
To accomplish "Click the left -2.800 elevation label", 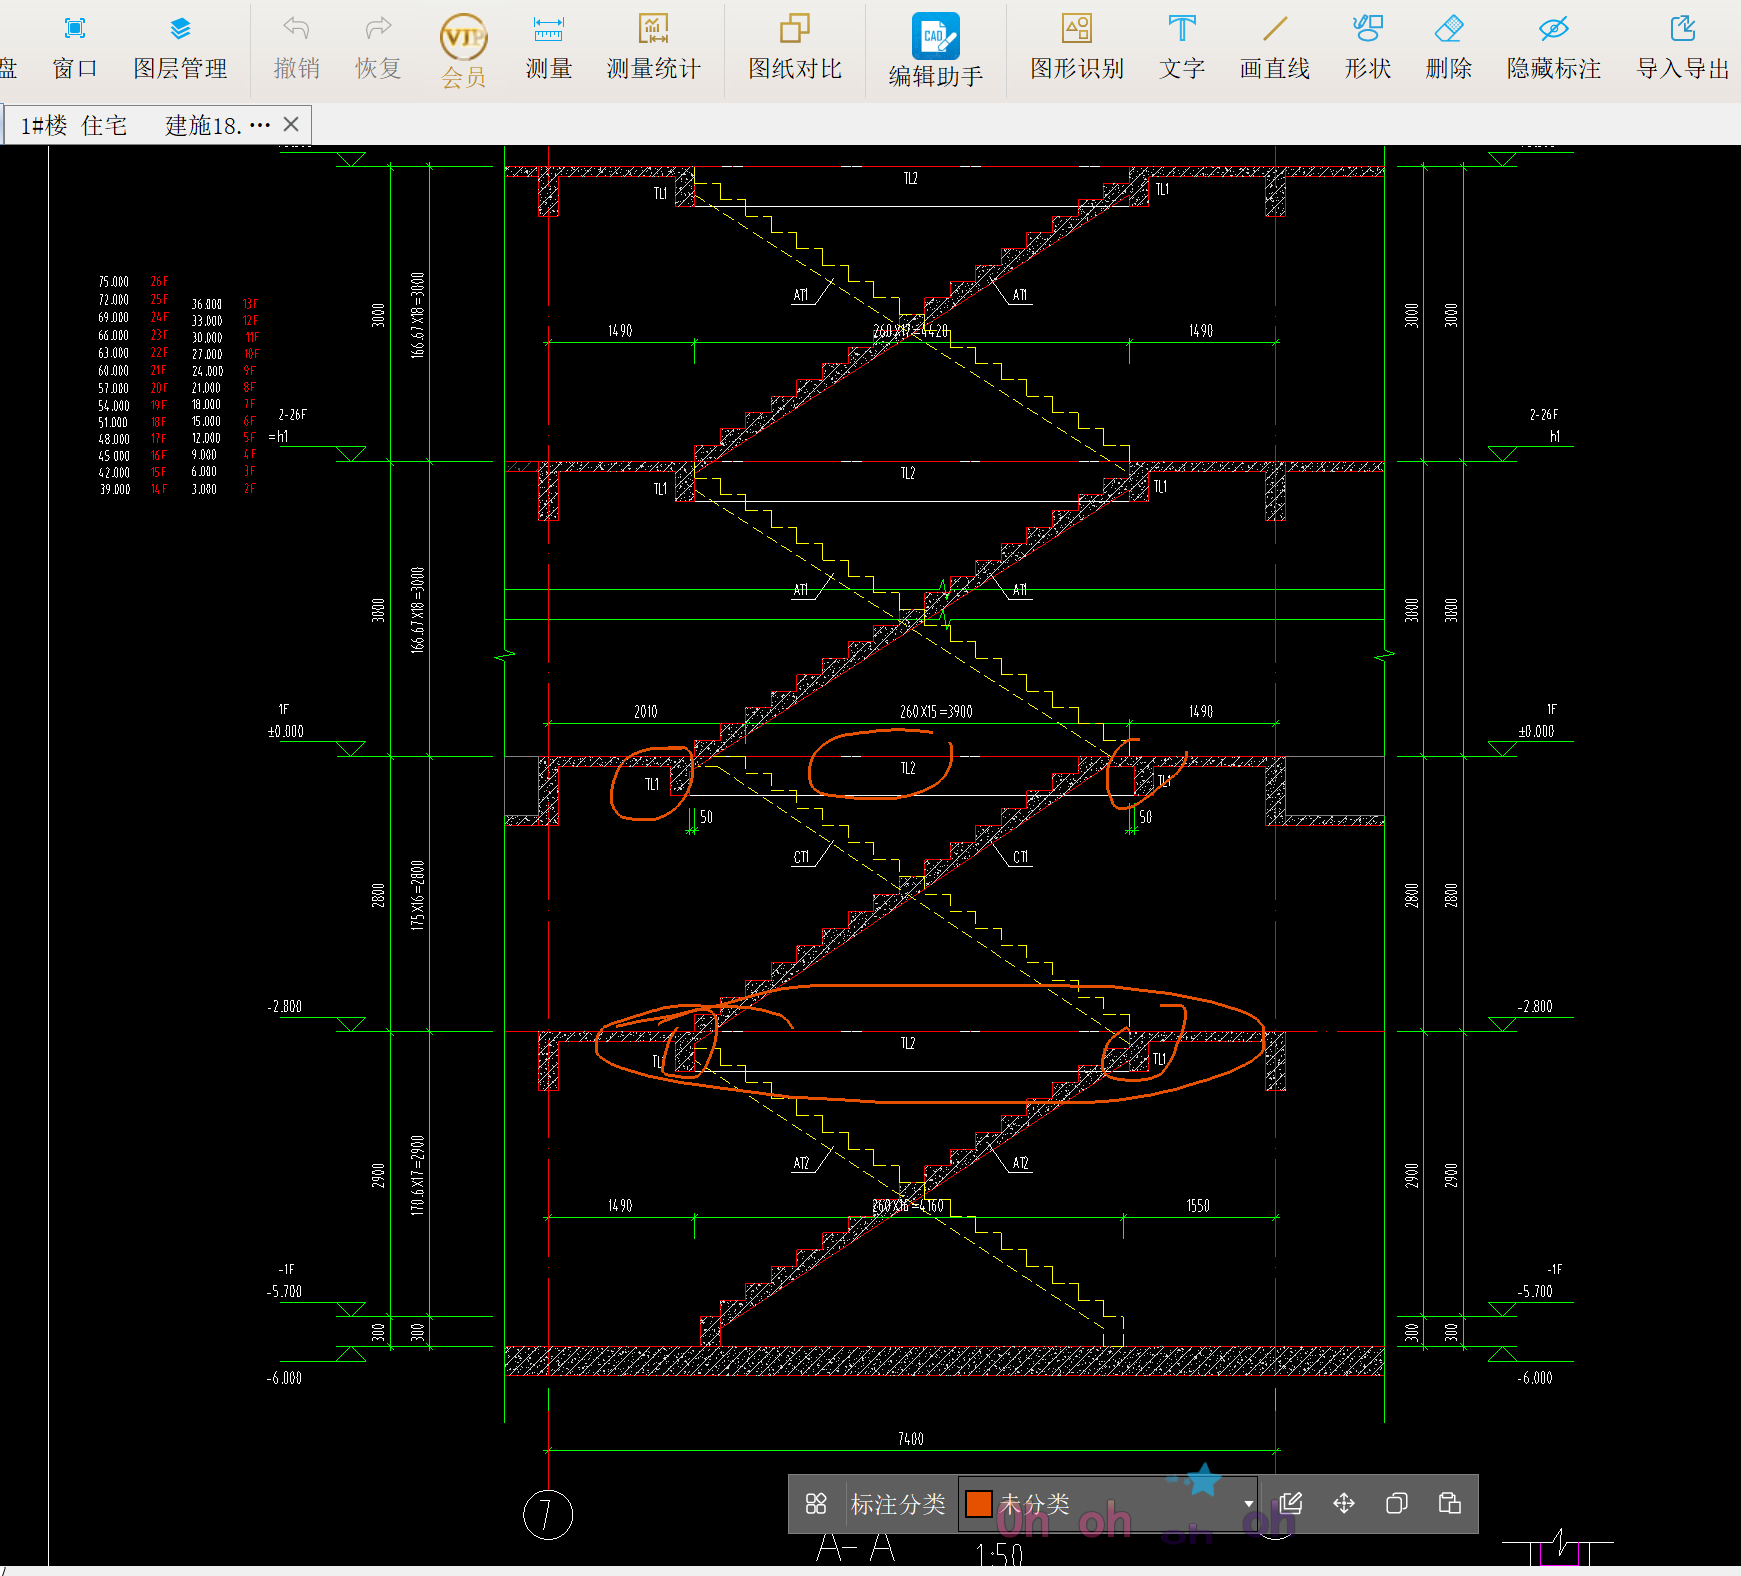I will 285,1007.
